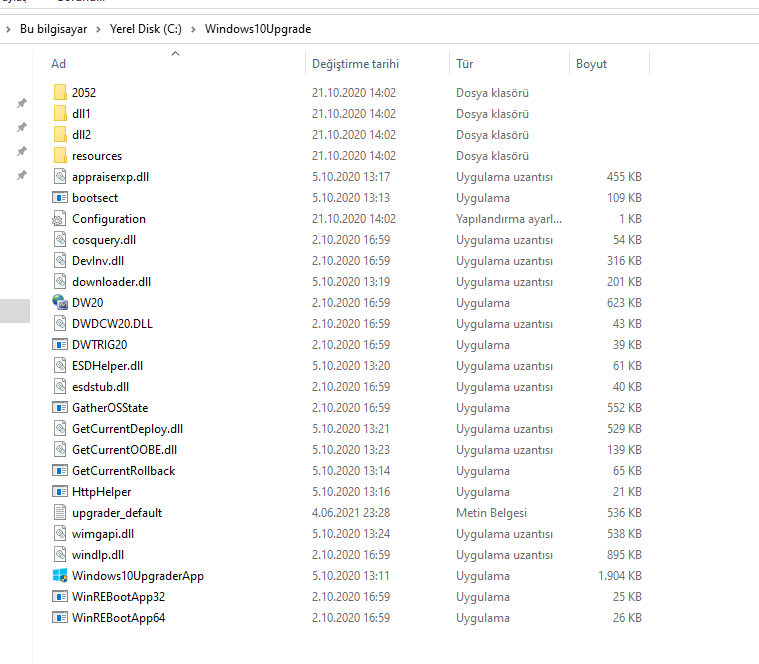Click the WinREBootApp64 application icon
759x664 pixels.
60,618
